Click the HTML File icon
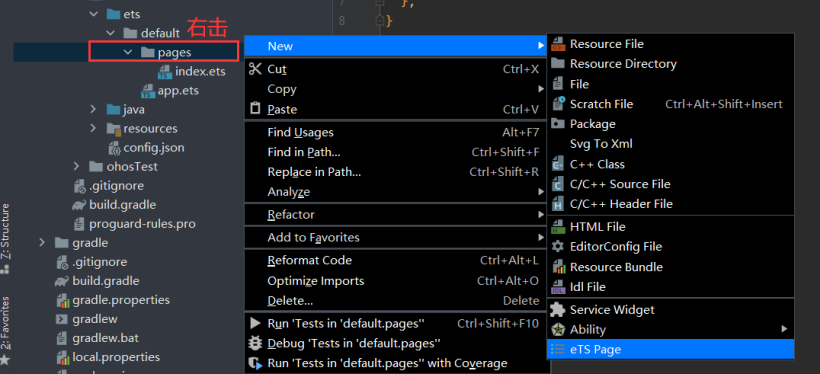This screenshot has height=374, width=820. coord(558,226)
